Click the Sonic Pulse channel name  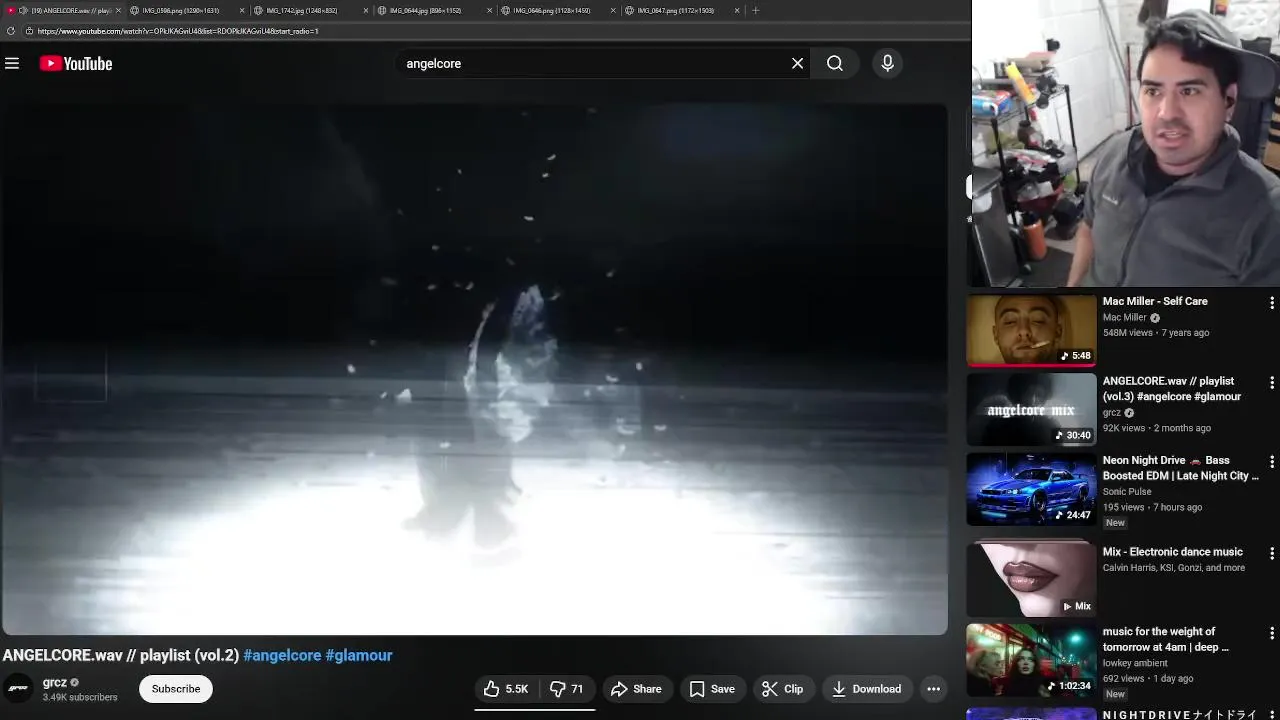pos(1127,492)
